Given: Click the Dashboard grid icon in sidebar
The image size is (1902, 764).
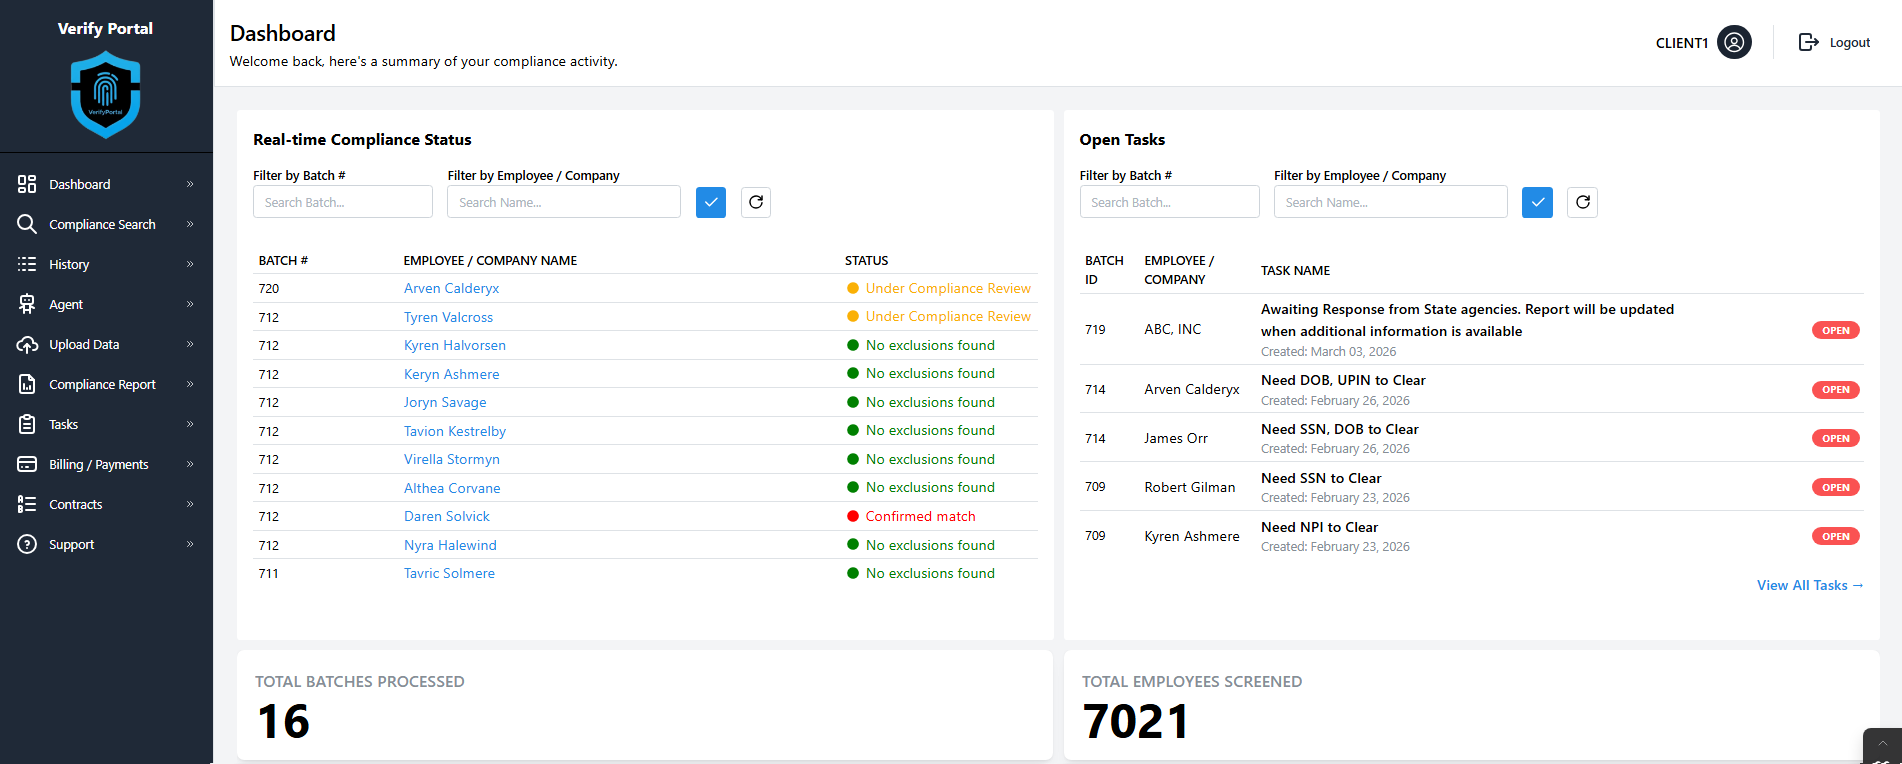Looking at the screenshot, I should (27, 184).
